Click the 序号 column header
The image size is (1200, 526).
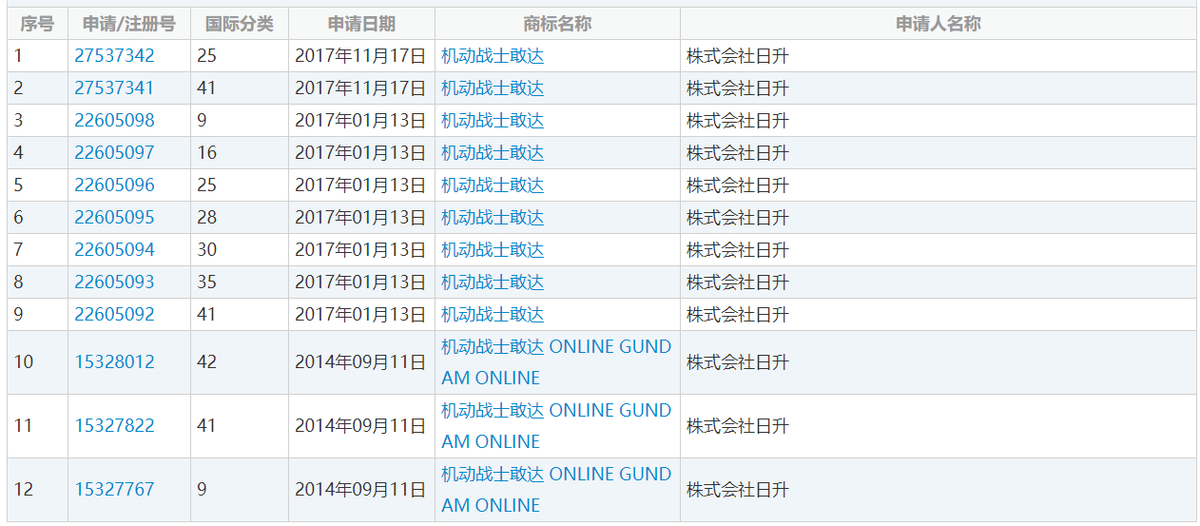[37, 24]
